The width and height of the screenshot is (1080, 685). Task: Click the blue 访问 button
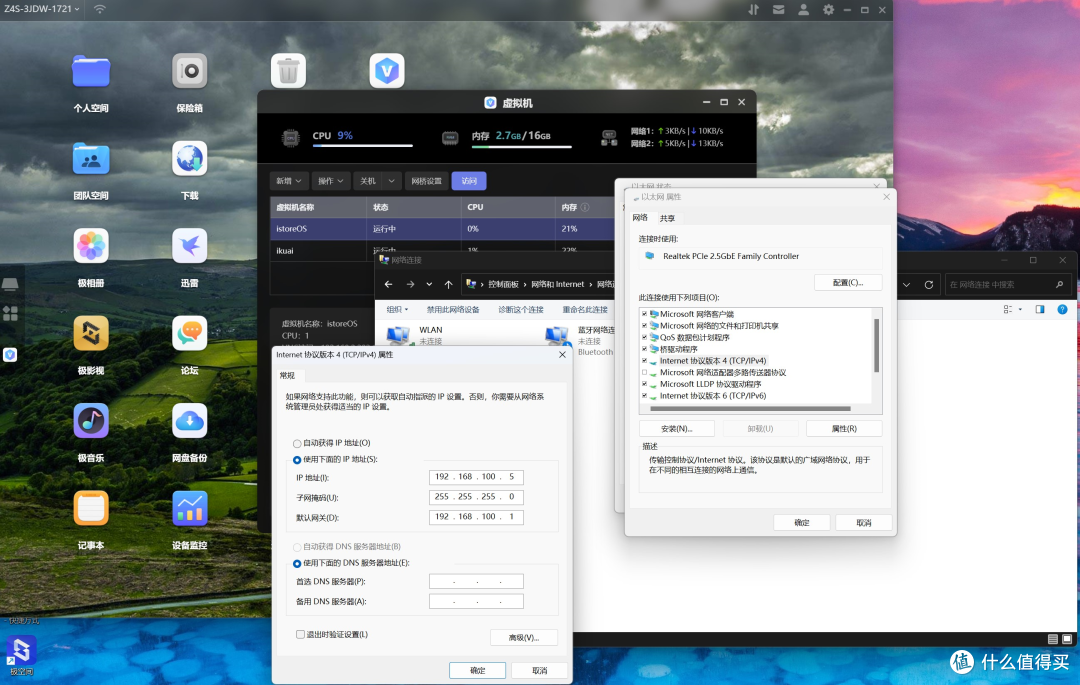[469, 181]
